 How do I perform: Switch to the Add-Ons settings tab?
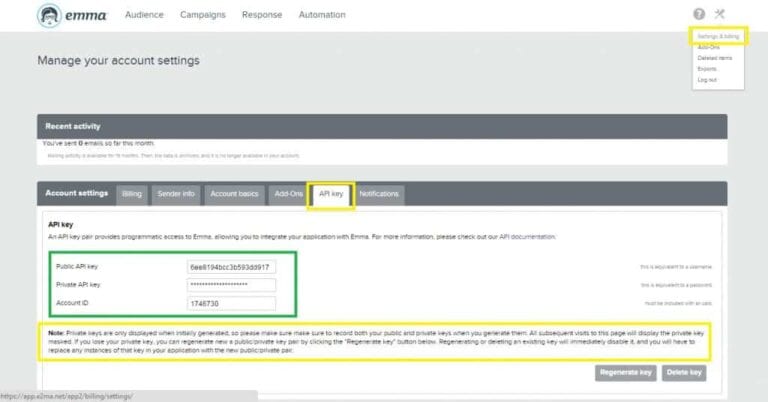[x=288, y=194]
